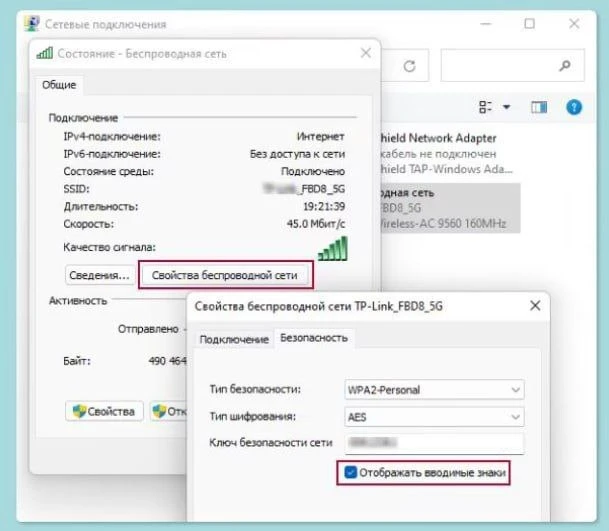Uncheck Отображать вводимые знаки checkbox
The width and height of the screenshot is (609, 531).
click(350, 472)
